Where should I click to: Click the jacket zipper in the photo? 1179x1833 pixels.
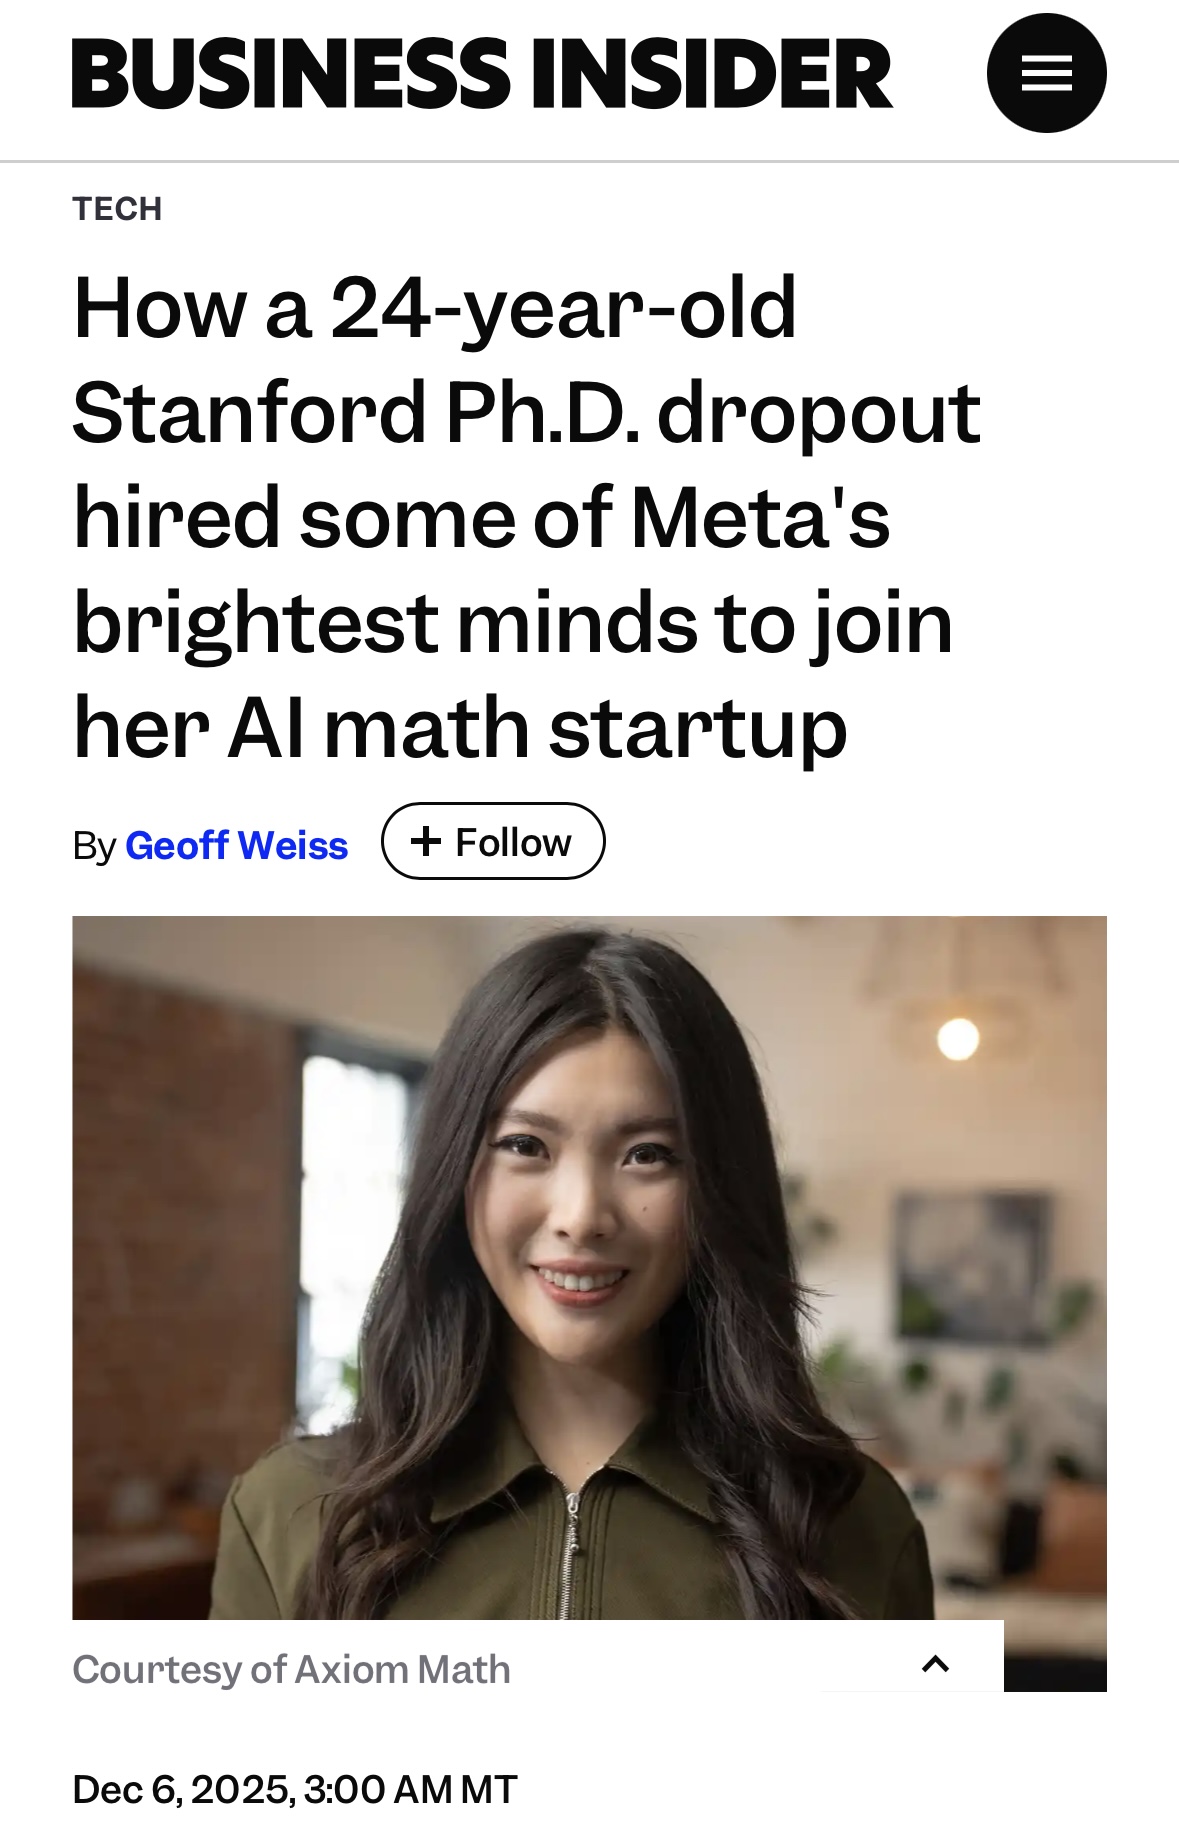coord(570,1550)
